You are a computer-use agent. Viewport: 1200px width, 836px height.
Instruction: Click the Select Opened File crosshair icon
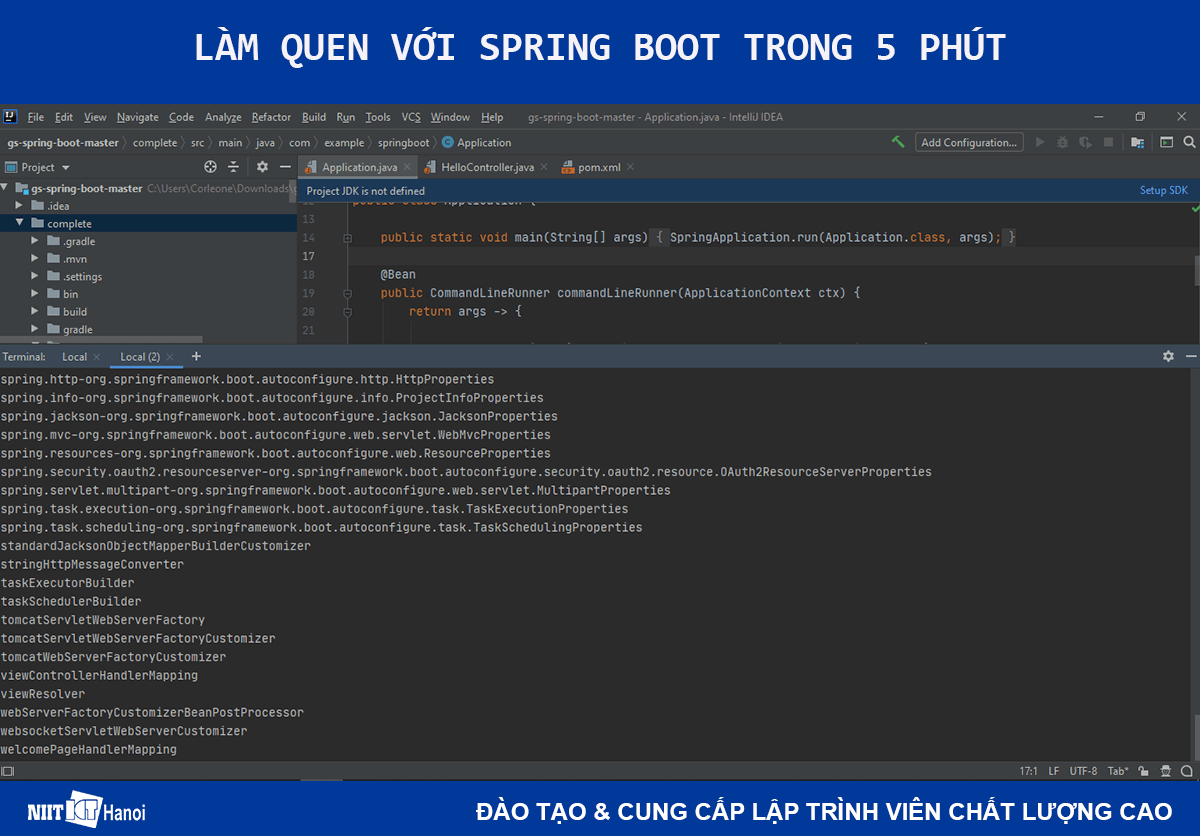209,167
